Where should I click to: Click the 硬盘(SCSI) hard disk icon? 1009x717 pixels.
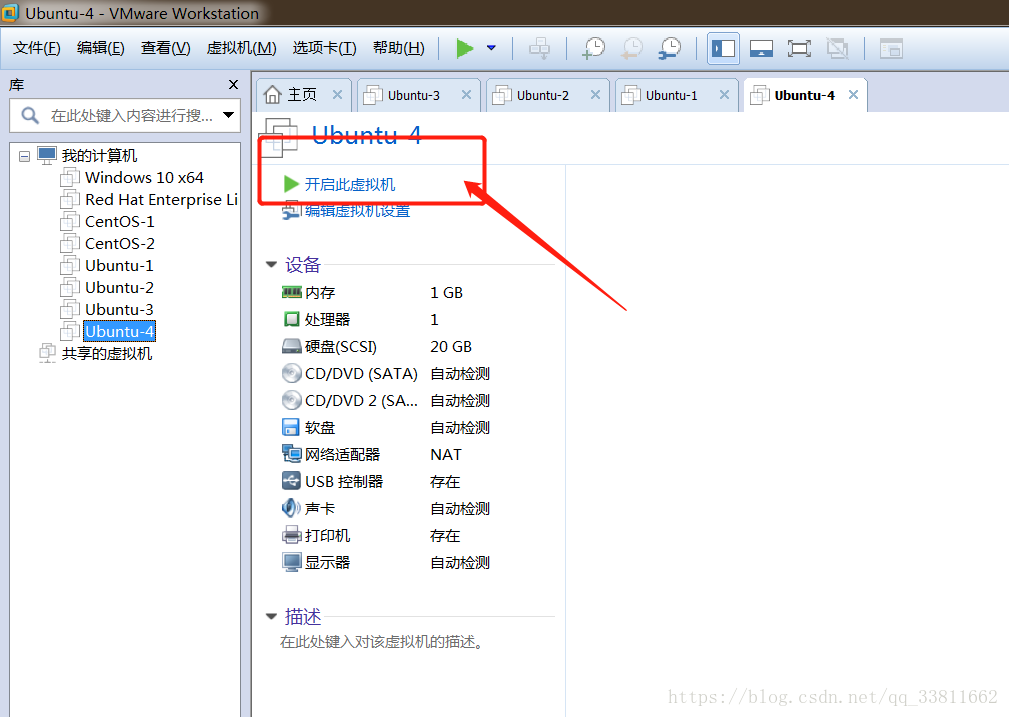(292, 347)
